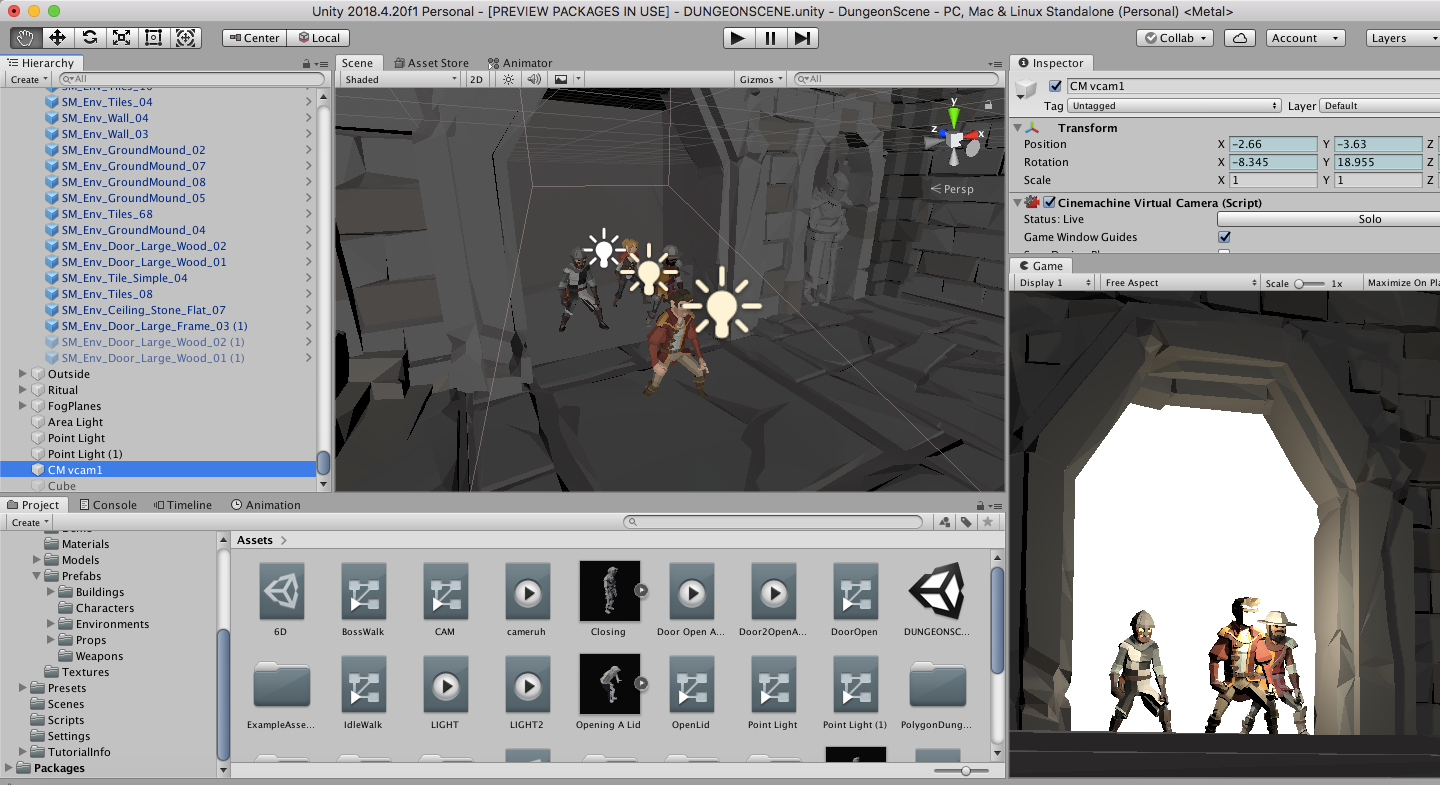Toggle Persp projection label
The image size is (1440, 785).
click(x=951, y=189)
